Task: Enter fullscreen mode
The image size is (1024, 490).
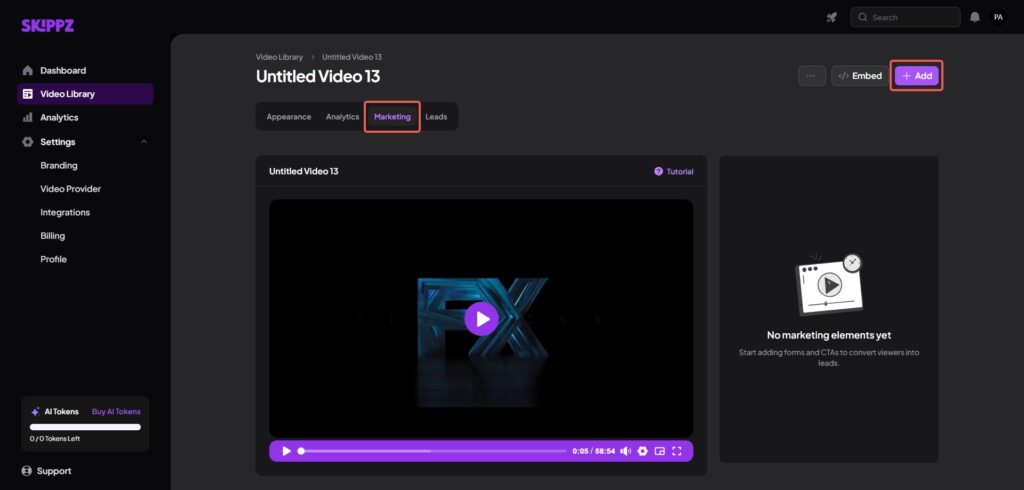Action: [677, 451]
